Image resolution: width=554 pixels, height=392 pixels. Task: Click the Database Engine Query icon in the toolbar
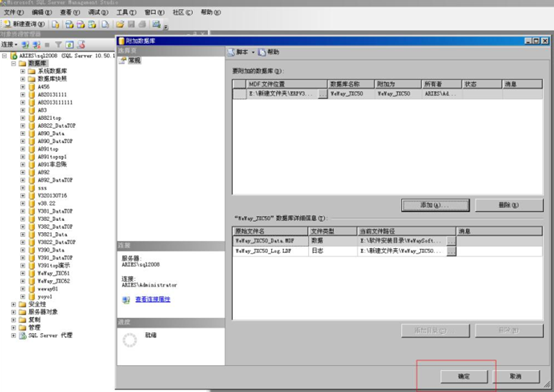[x=55, y=24]
